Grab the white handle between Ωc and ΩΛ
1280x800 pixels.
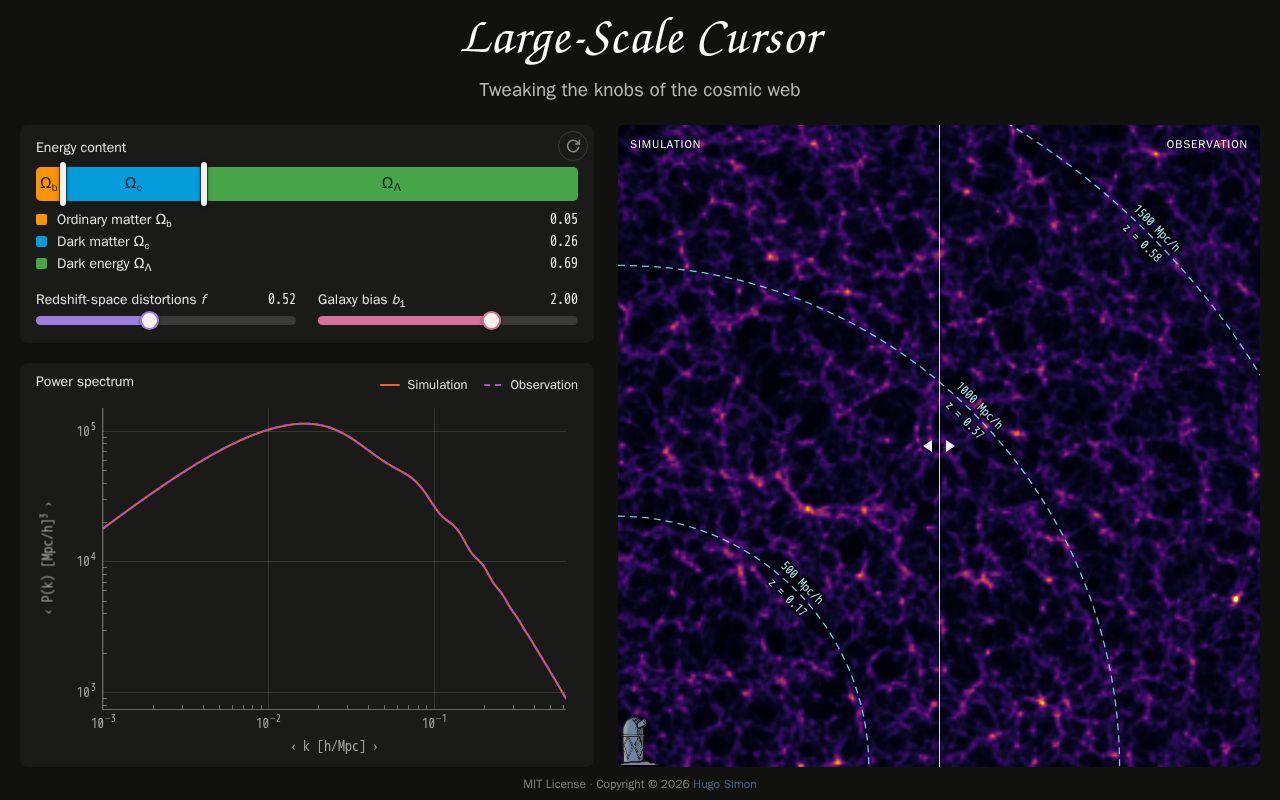[204, 184]
